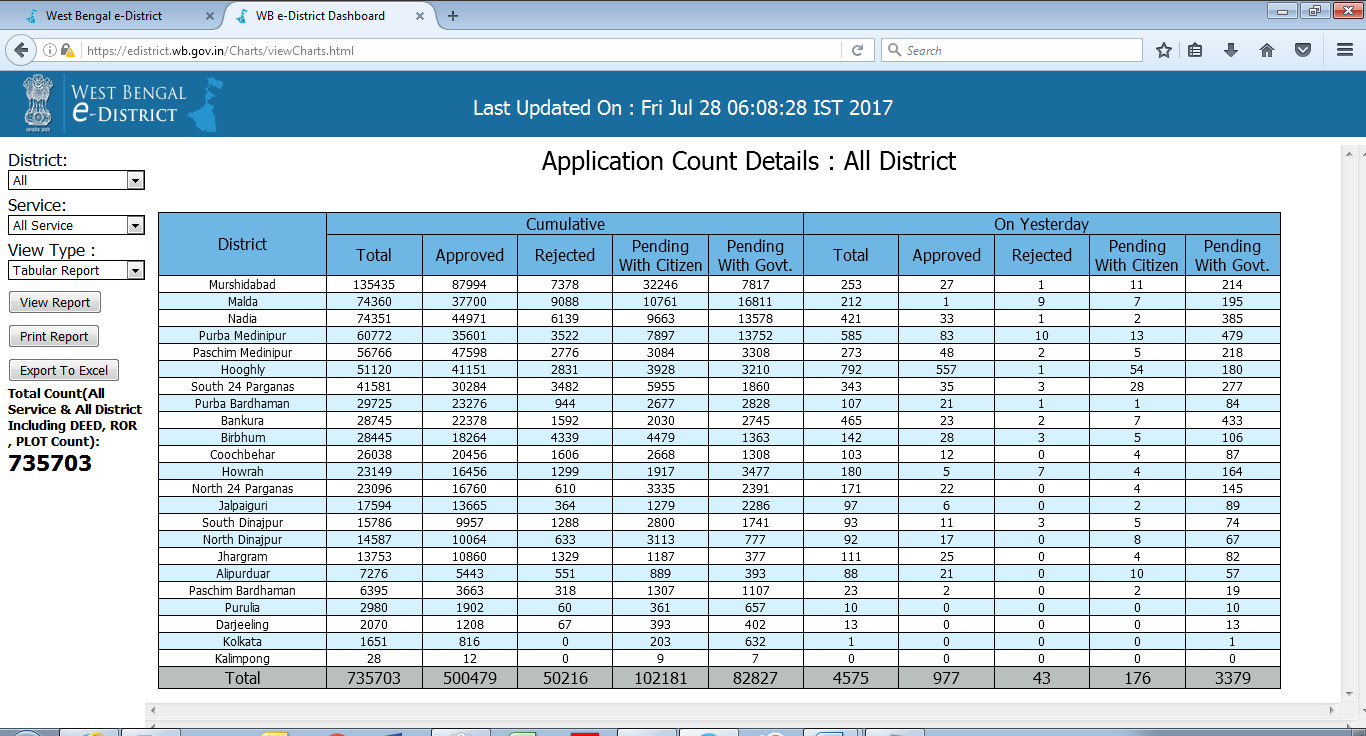
Task: Click the Purba Medinipur district cell
Action: click(x=242, y=336)
